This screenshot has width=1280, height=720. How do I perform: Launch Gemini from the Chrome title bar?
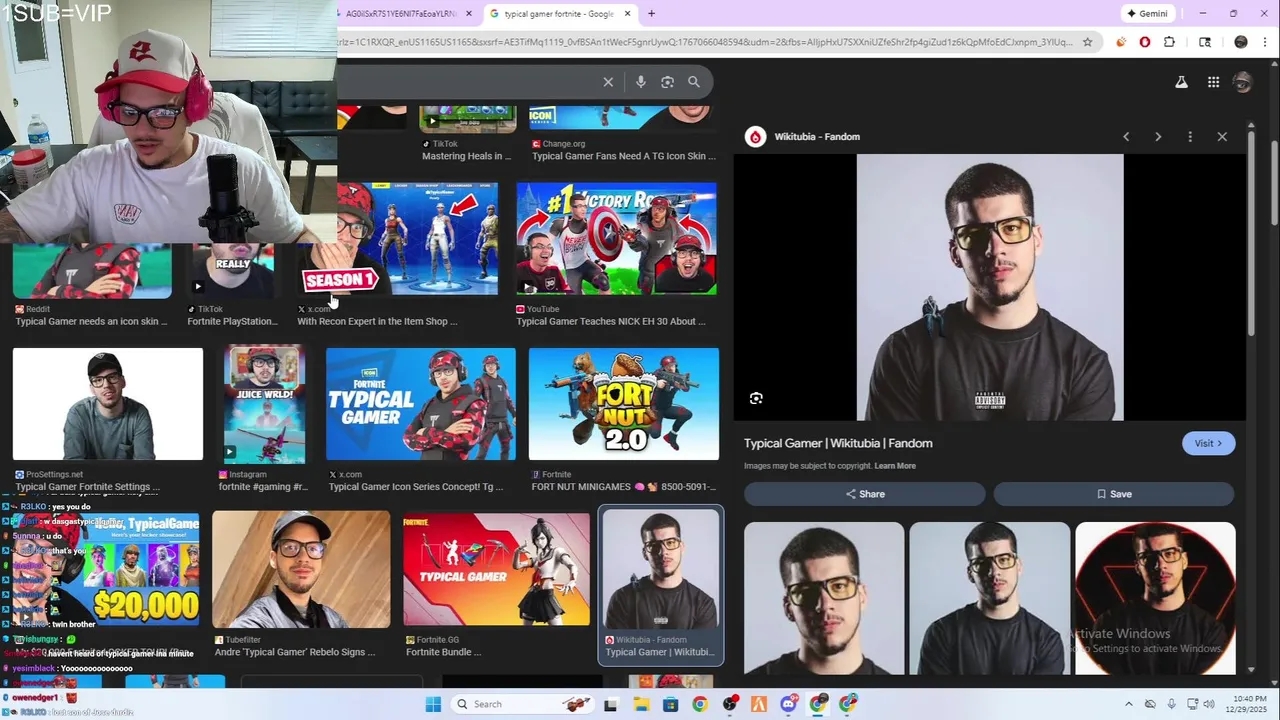tap(1148, 13)
